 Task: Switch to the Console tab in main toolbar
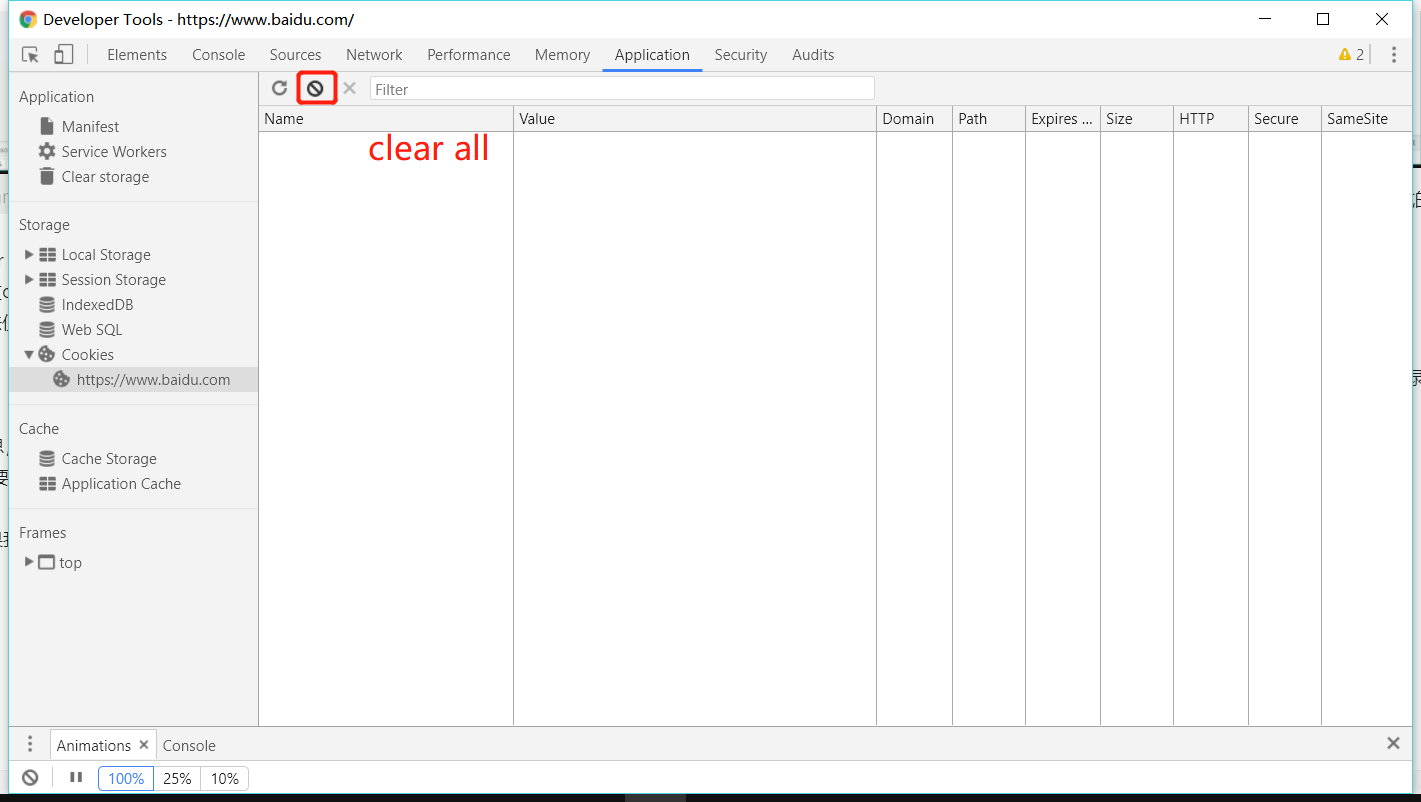tap(218, 55)
